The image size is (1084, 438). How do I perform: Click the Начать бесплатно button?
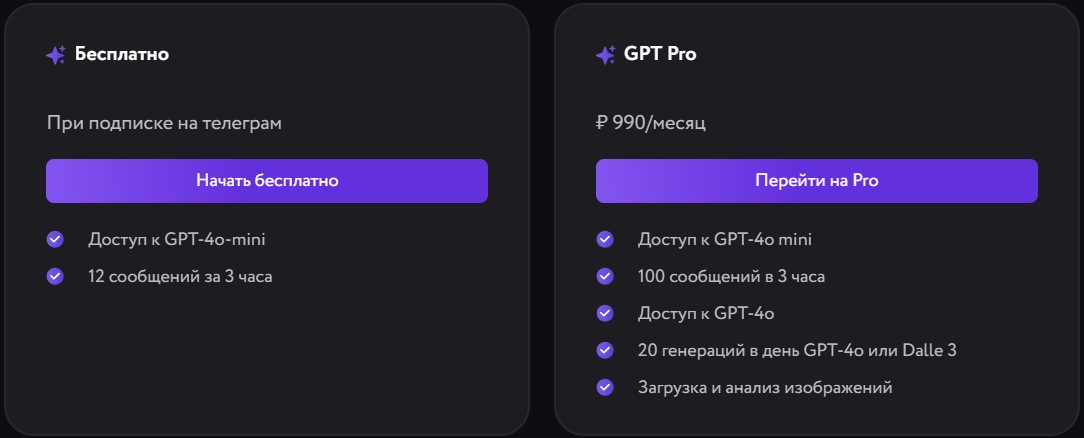pos(267,181)
